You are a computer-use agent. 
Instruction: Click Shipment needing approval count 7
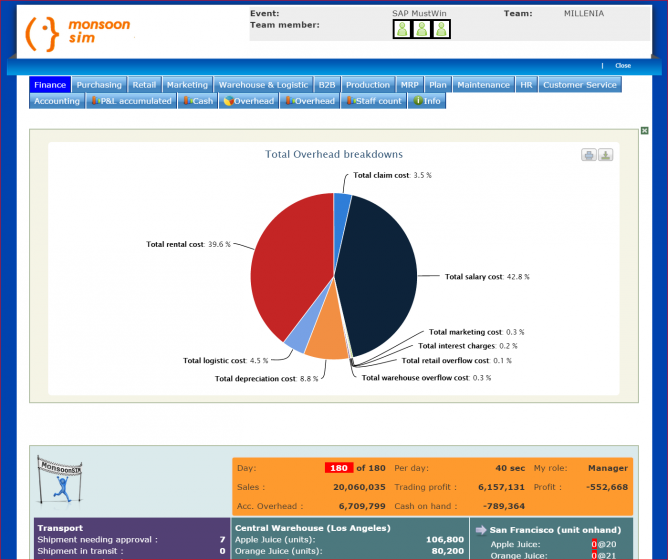pyautogui.click(x=222, y=540)
